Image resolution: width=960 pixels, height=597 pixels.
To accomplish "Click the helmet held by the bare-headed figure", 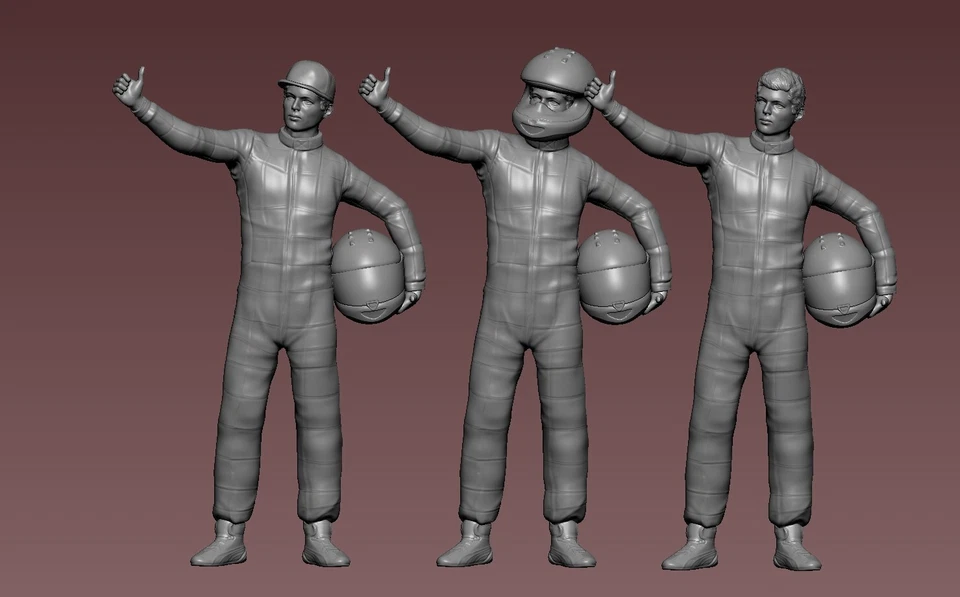I will pos(839,280).
